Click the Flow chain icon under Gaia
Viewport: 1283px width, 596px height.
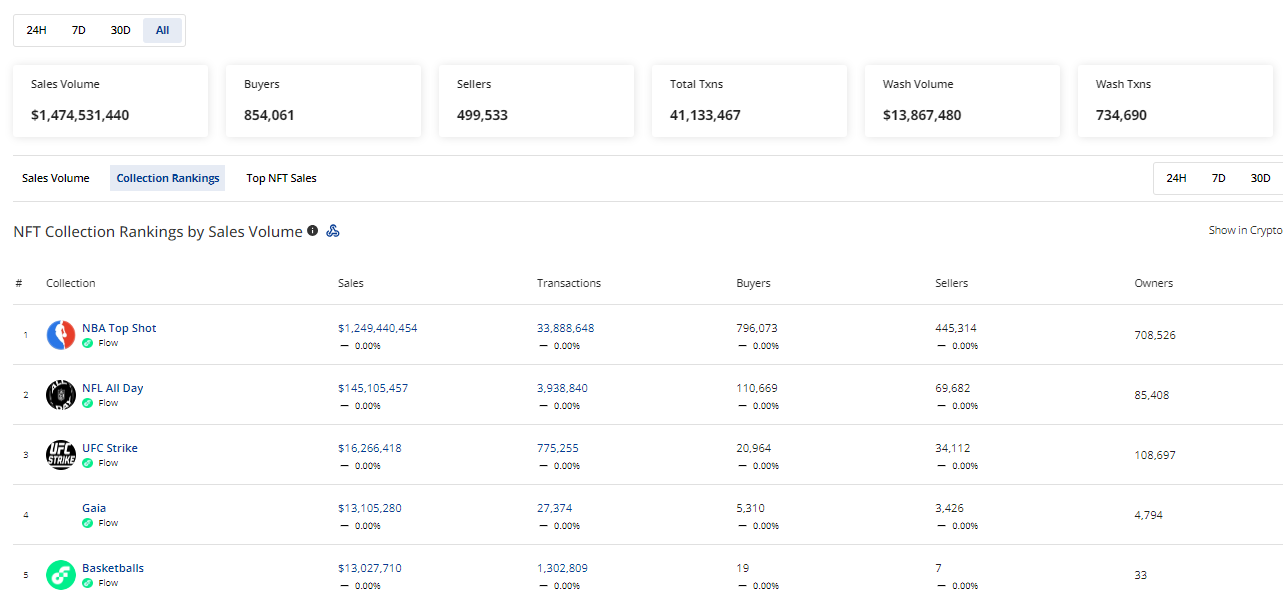[x=88, y=523]
